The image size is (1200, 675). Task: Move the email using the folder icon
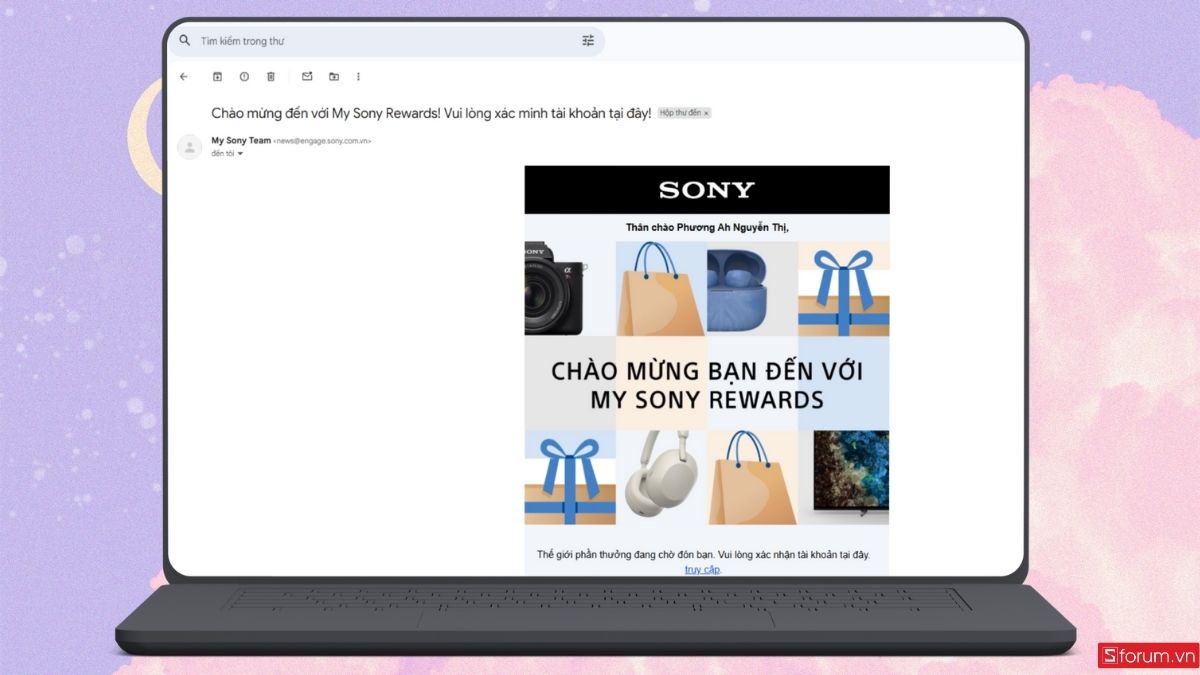333,76
